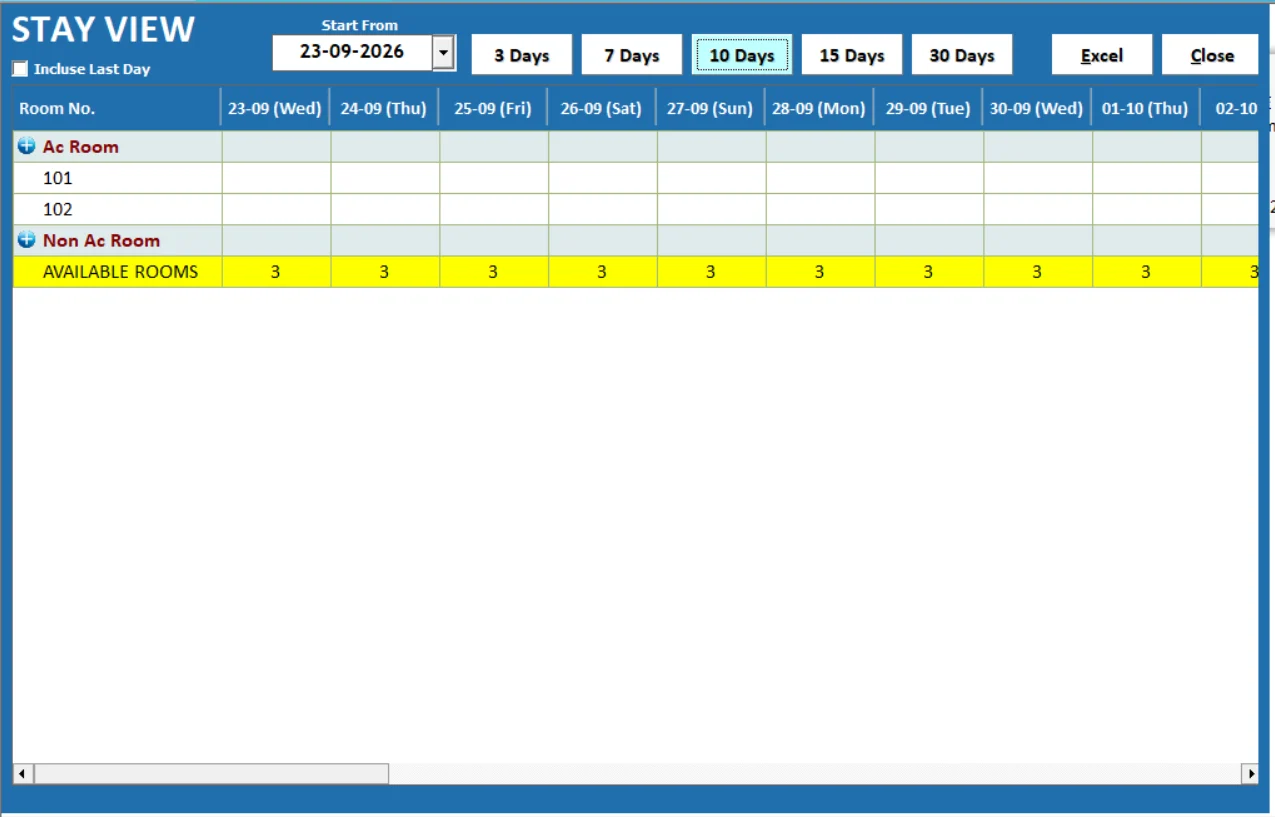Click the 30-09 (Wed) column header
The width and height of the screenshot is (1275, 817).
[x=1037, y=108]
